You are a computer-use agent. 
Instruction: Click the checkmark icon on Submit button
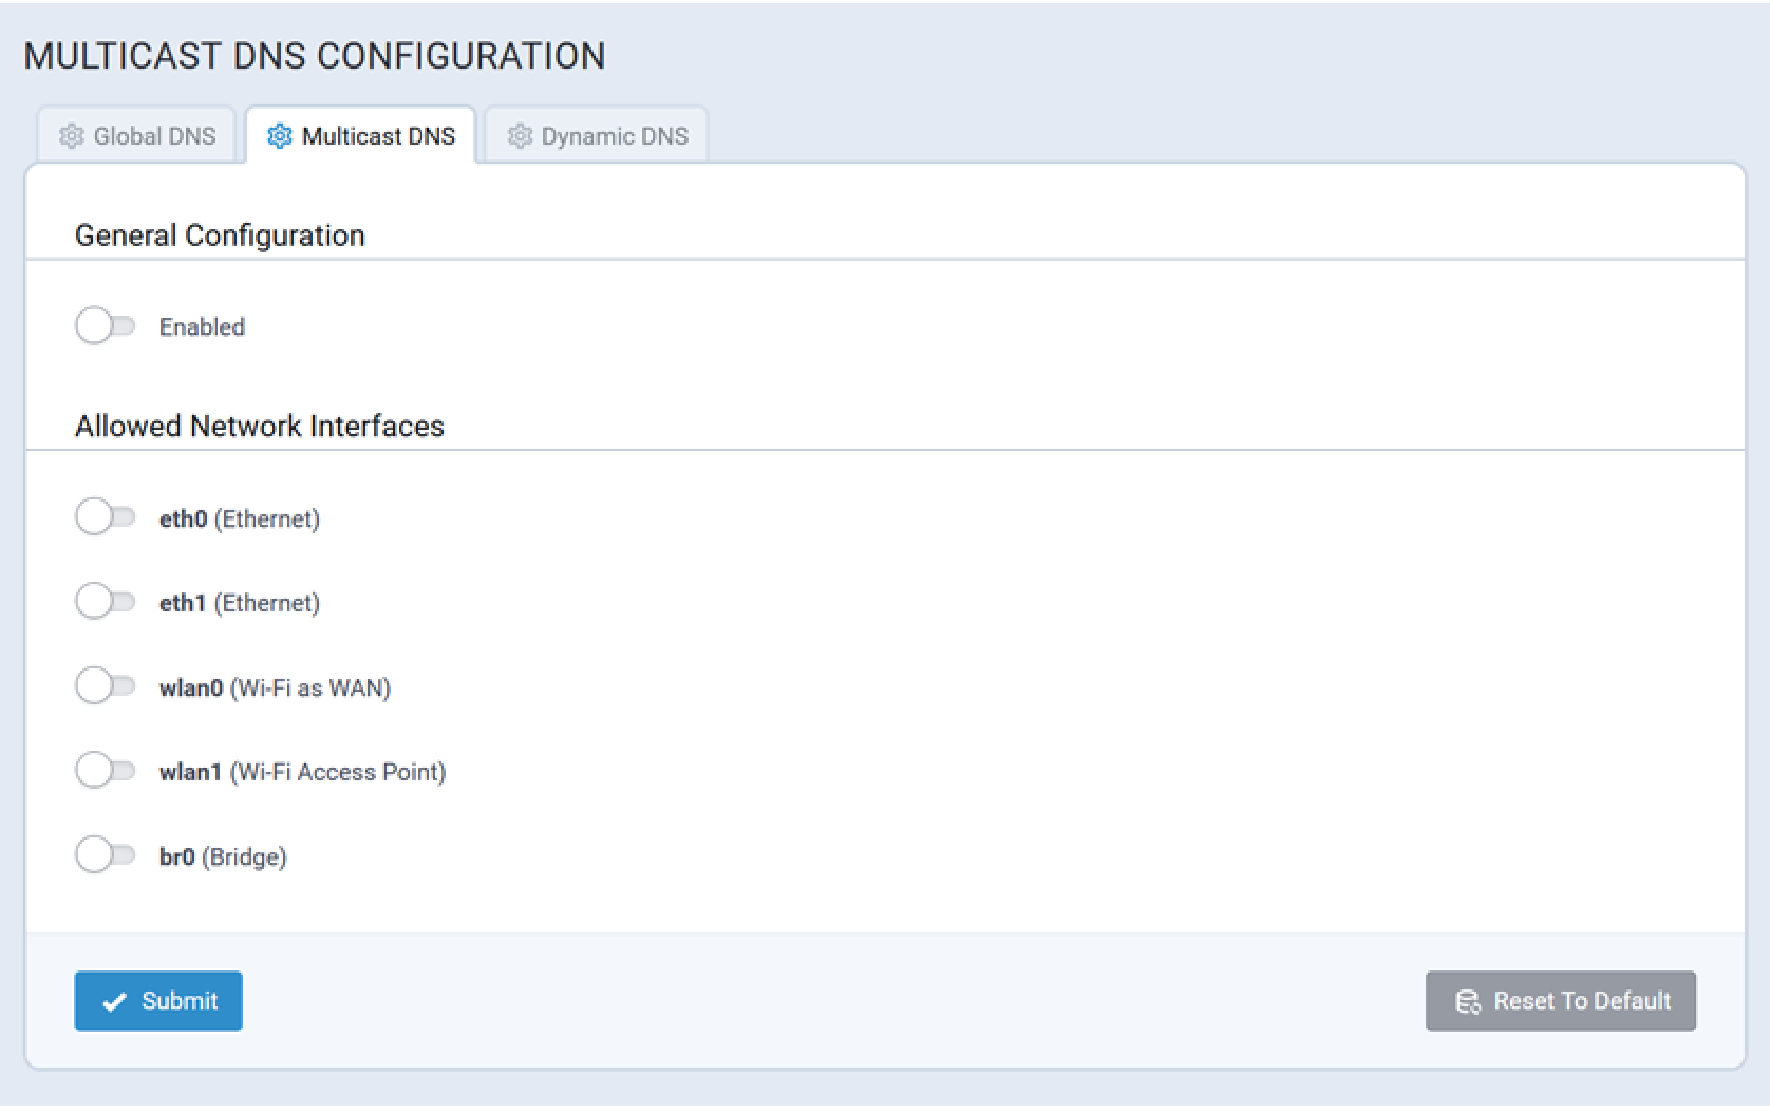click(x=115, y=1001)
